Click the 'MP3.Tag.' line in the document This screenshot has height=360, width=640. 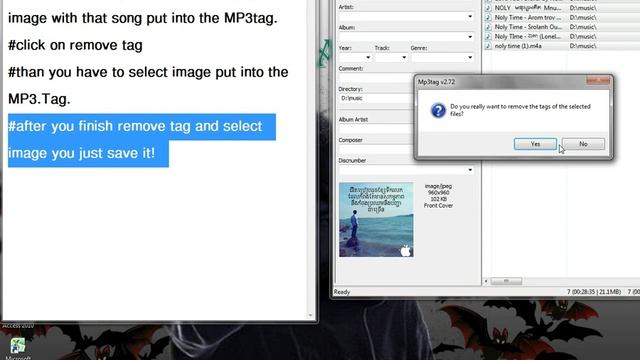pos(39,99)
